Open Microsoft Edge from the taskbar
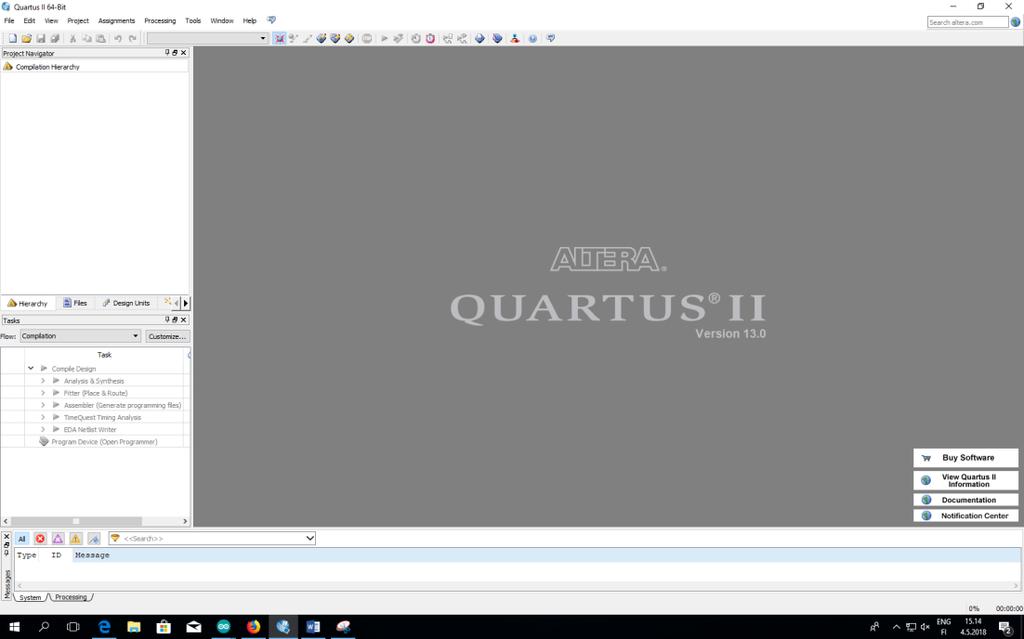The image size is (1024, 639). pyautogui.click(x=104, y=627)
